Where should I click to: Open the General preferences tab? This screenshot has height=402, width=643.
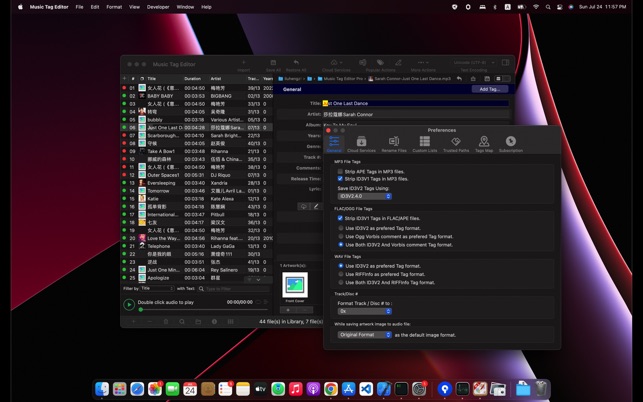pos(334,144)
